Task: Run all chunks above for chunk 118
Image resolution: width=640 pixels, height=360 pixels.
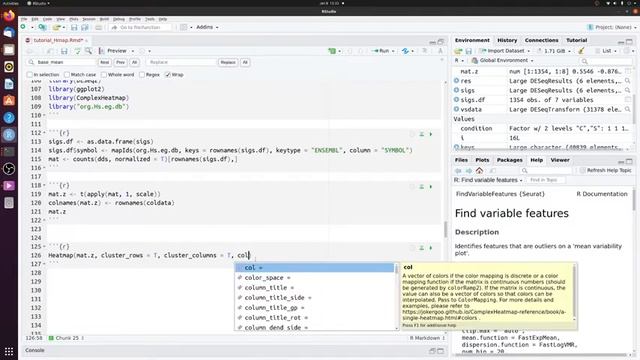Action: (422, 187)
